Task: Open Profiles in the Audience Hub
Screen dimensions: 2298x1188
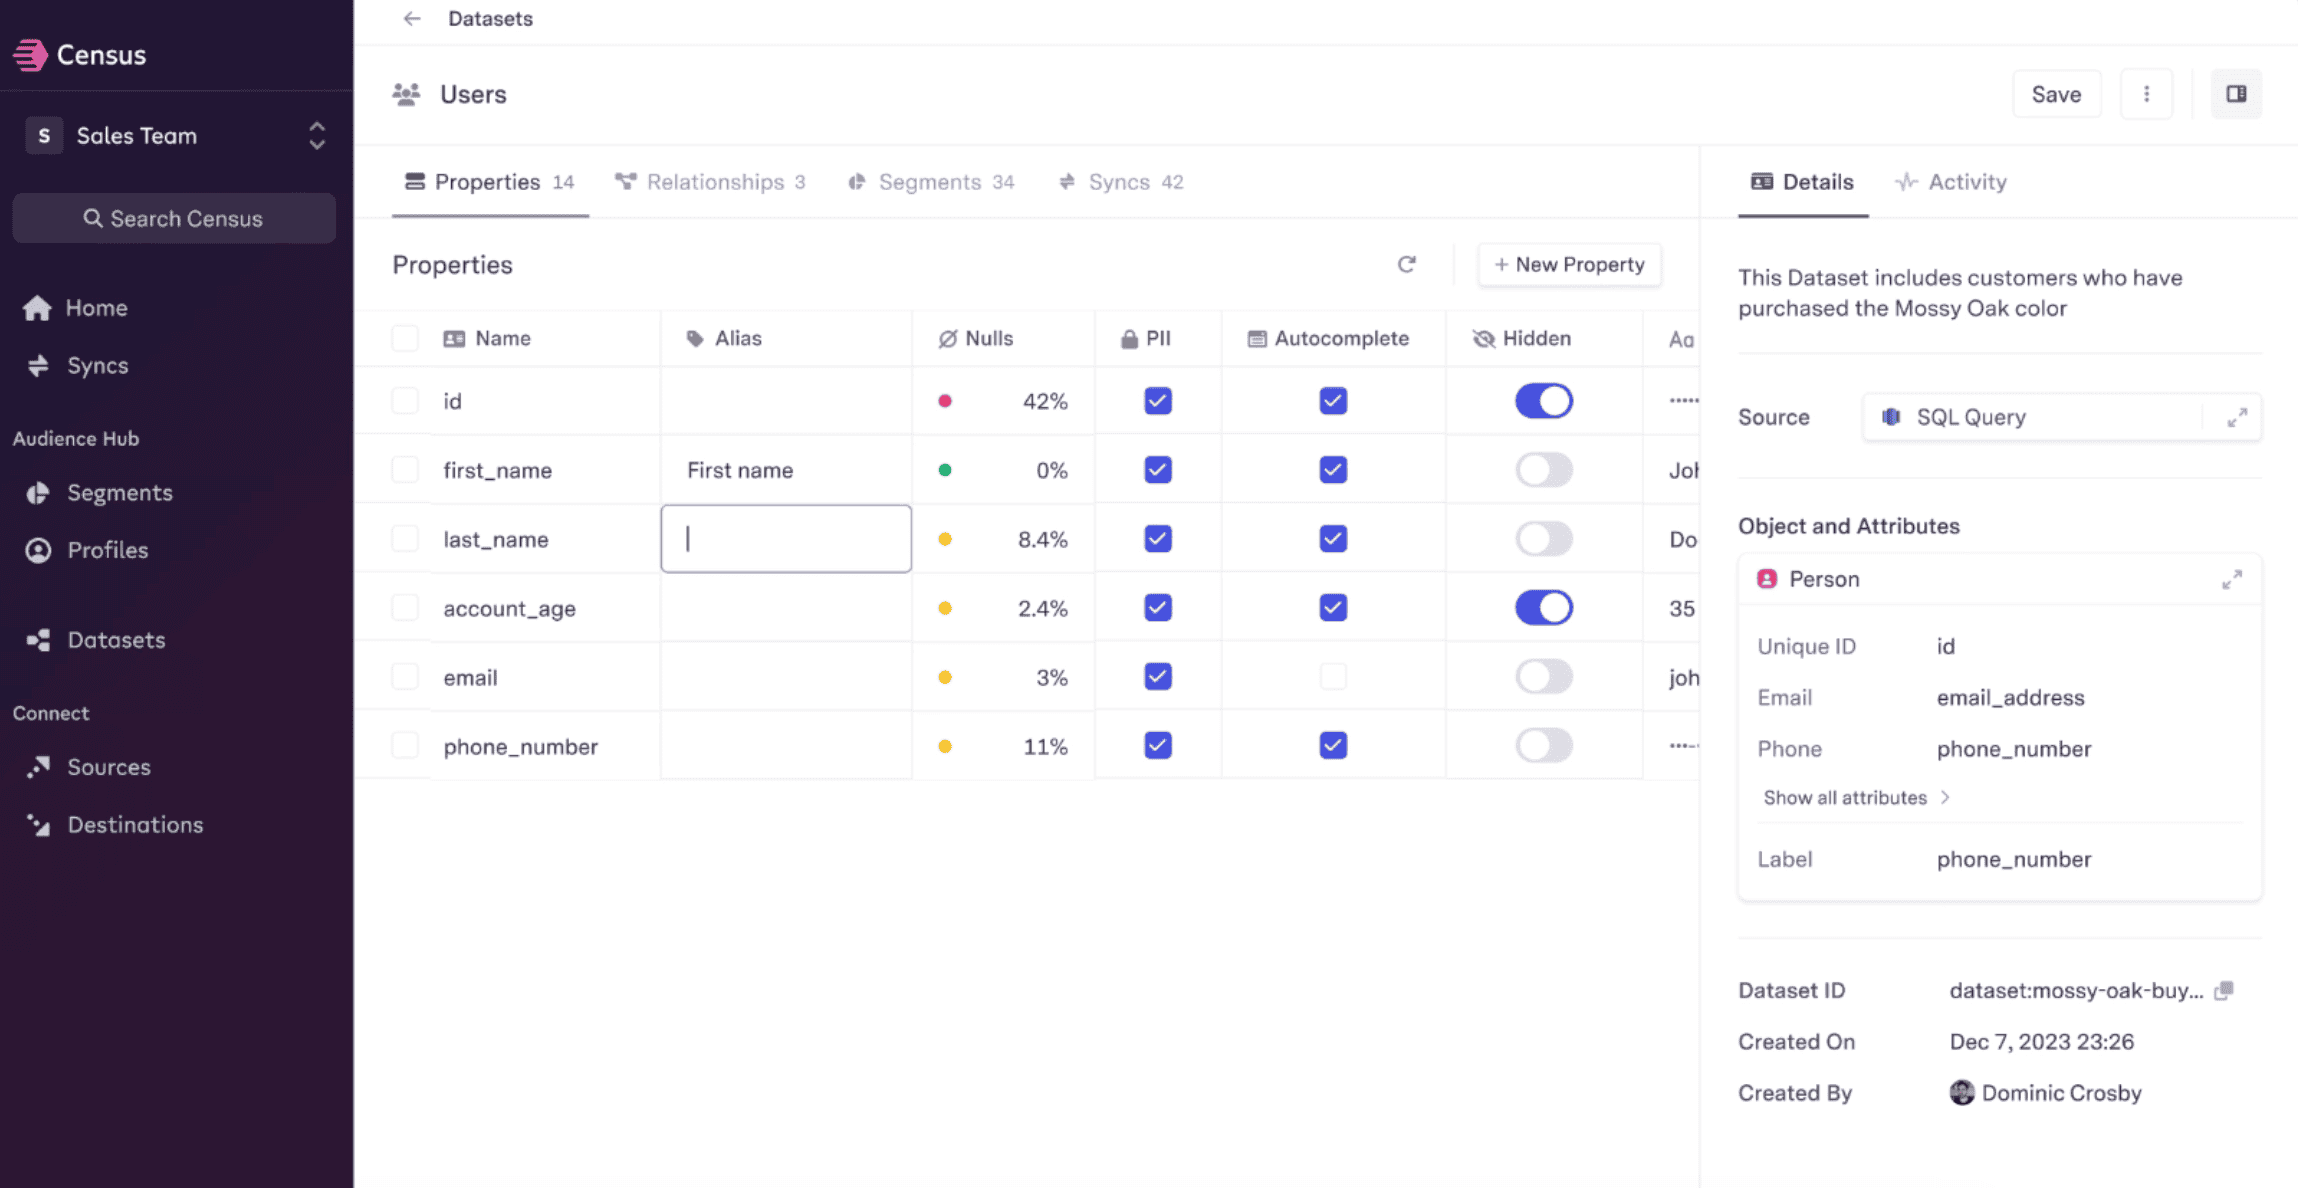Action: [107, 550]
